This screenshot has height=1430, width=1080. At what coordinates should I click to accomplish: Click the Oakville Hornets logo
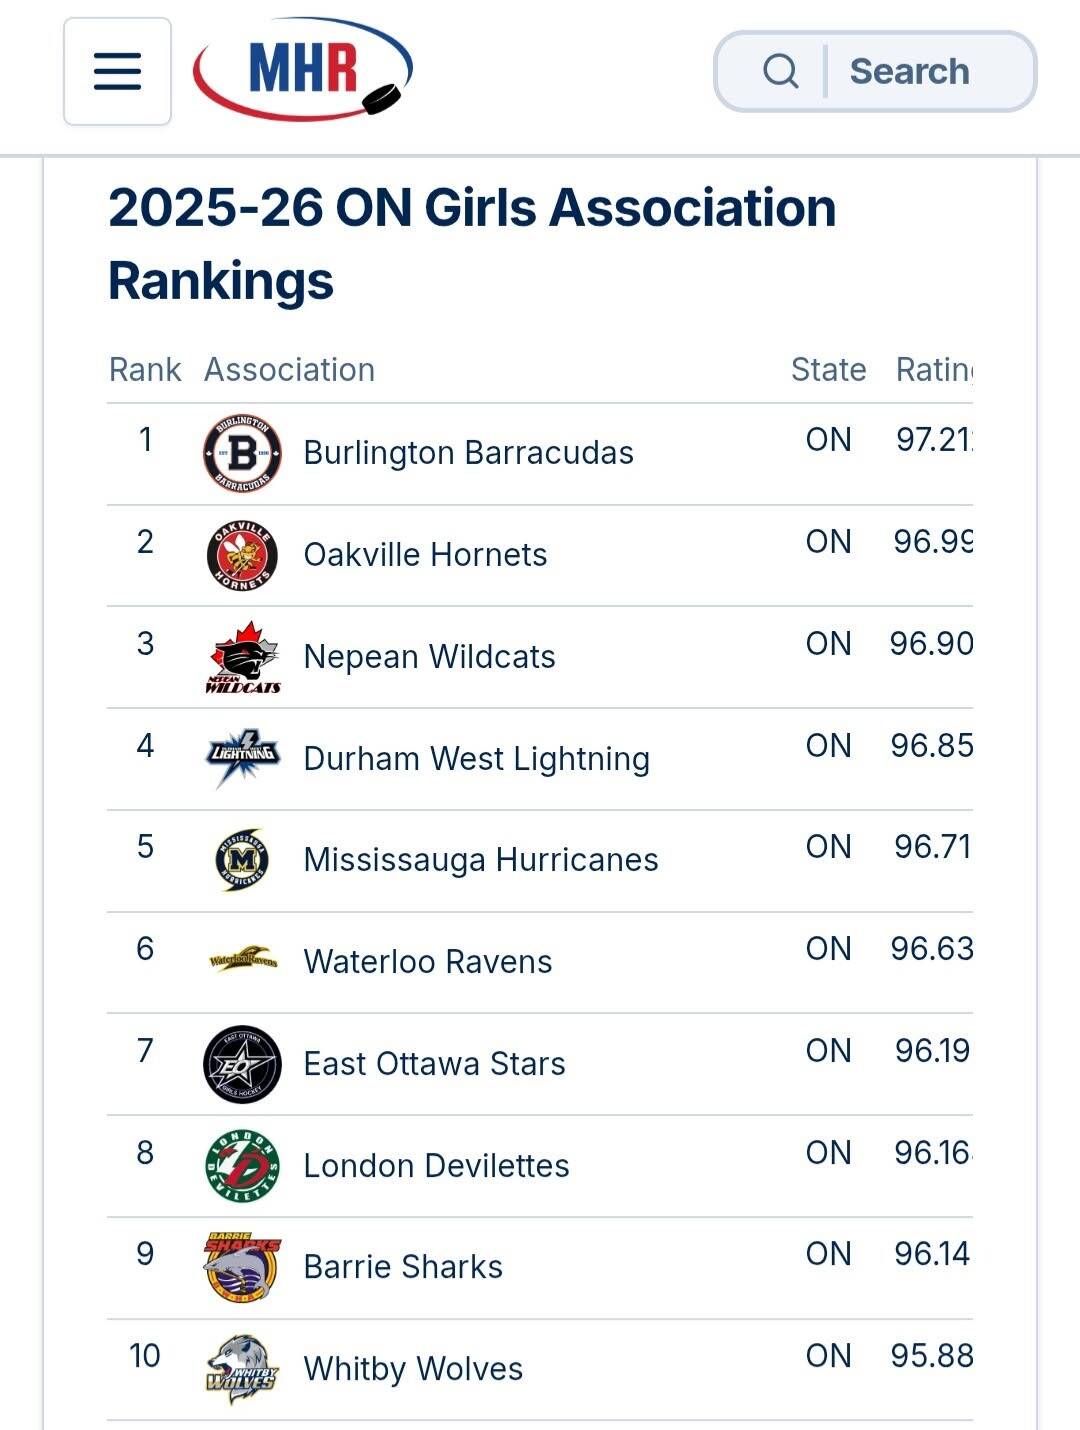tap(242, 555)
